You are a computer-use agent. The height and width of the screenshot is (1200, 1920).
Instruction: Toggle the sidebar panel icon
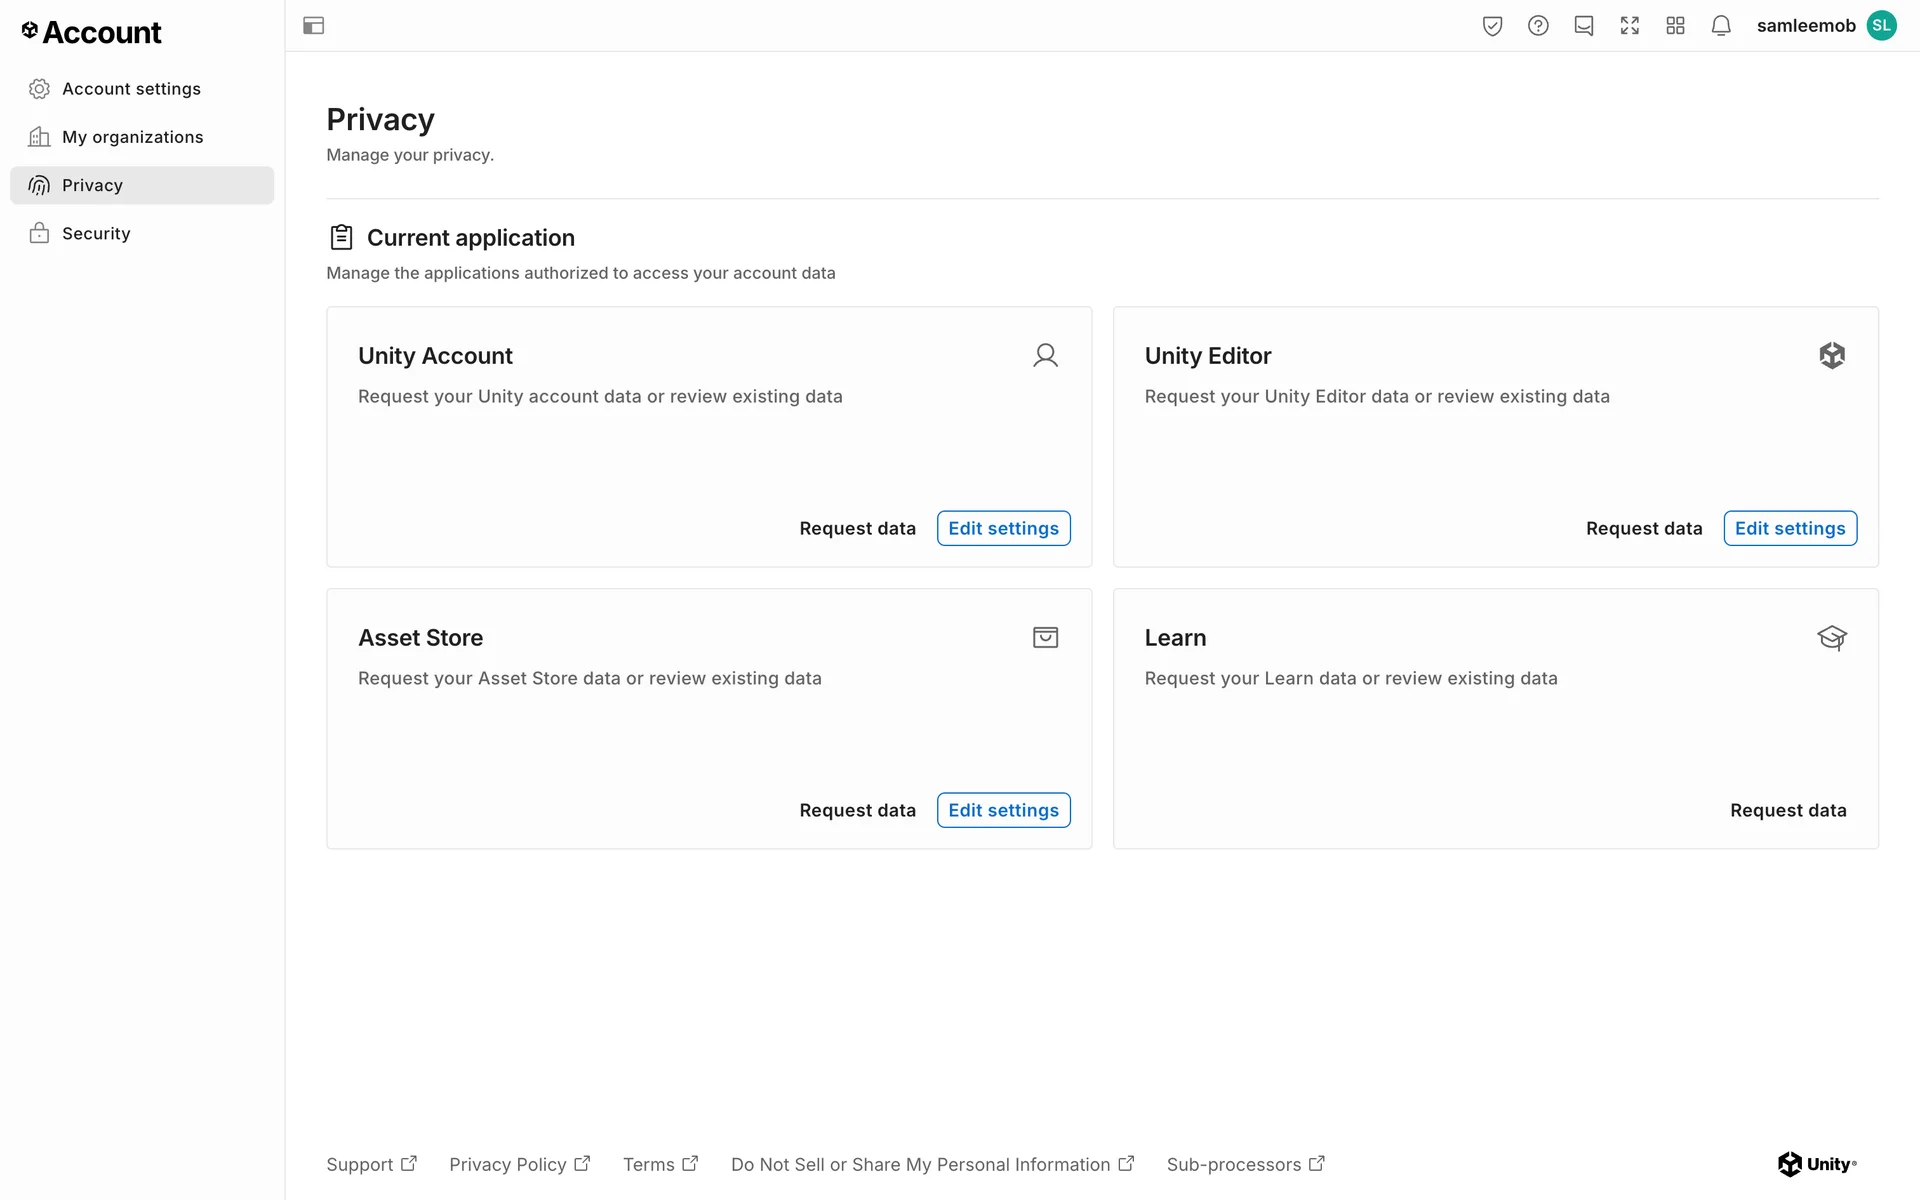pos(313,26)
